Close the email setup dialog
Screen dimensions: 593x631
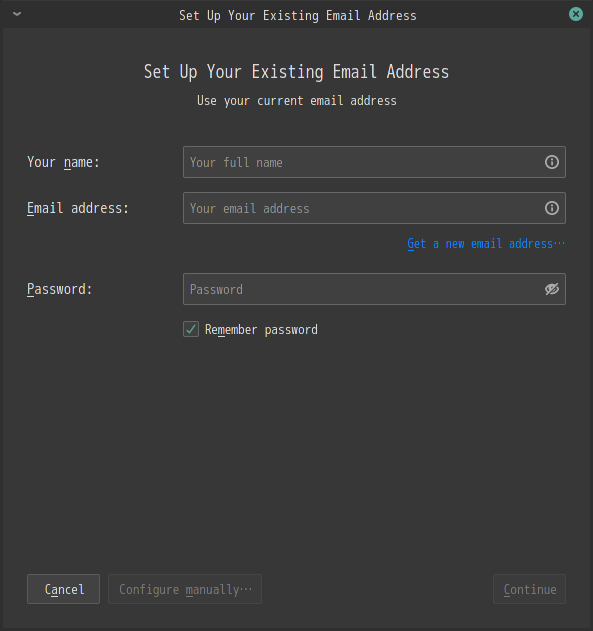coord(576,14)
